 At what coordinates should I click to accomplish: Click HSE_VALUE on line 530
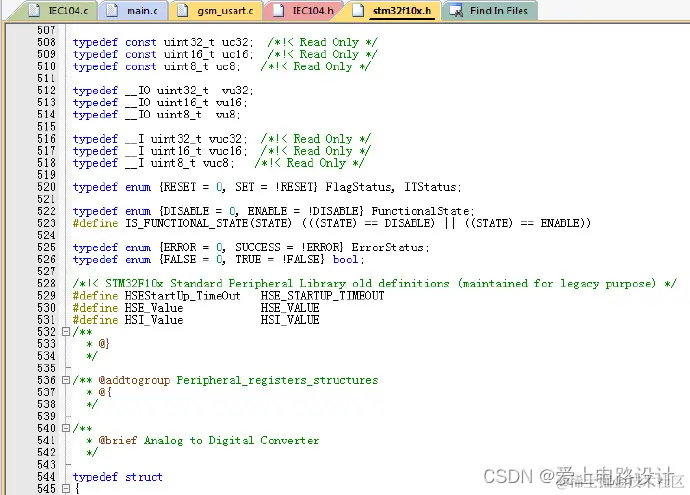point(290,308)
